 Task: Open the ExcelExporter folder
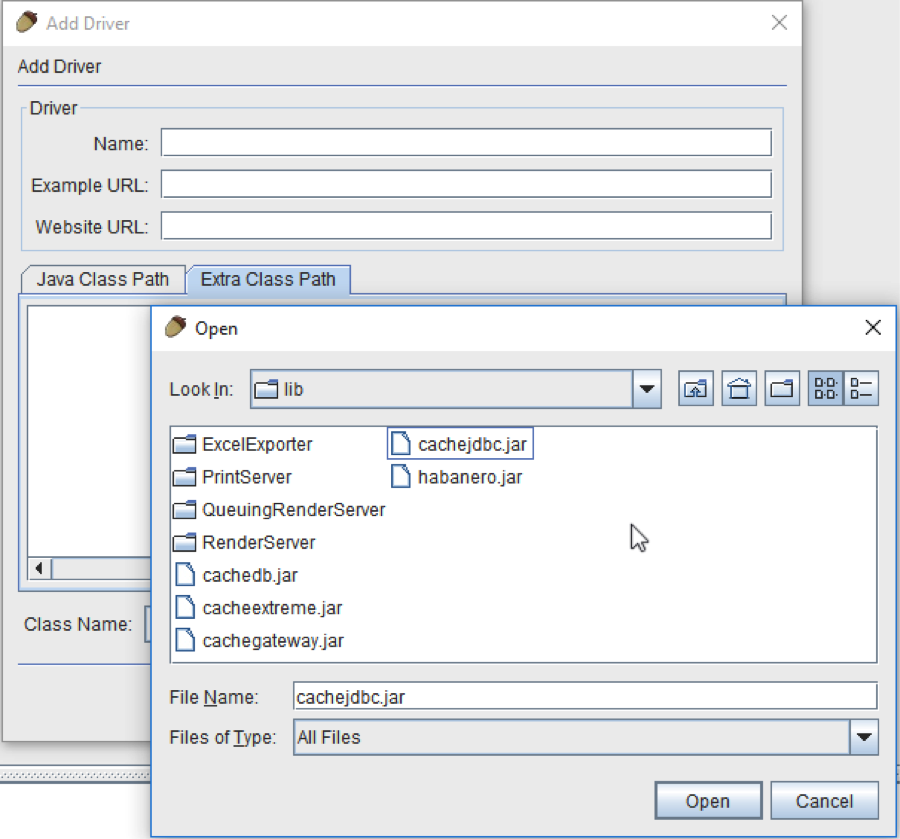256,444
